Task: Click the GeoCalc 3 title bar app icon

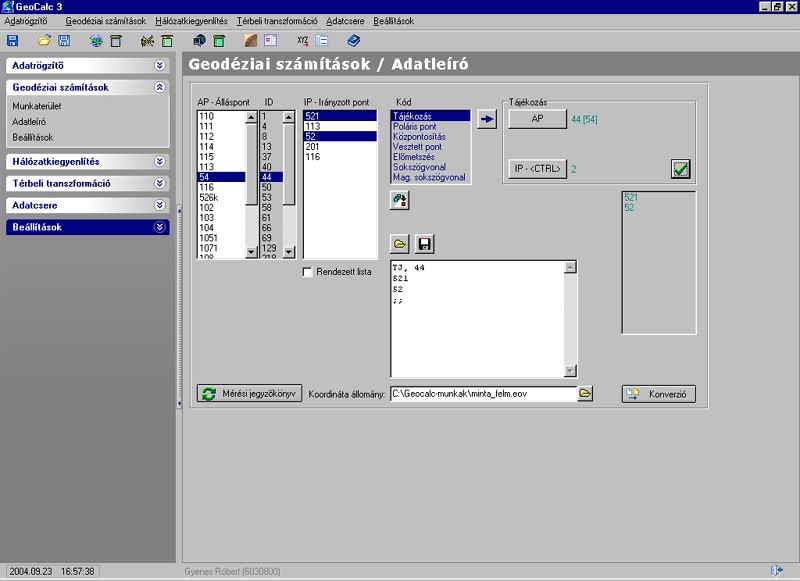Action: coord(7,7)
